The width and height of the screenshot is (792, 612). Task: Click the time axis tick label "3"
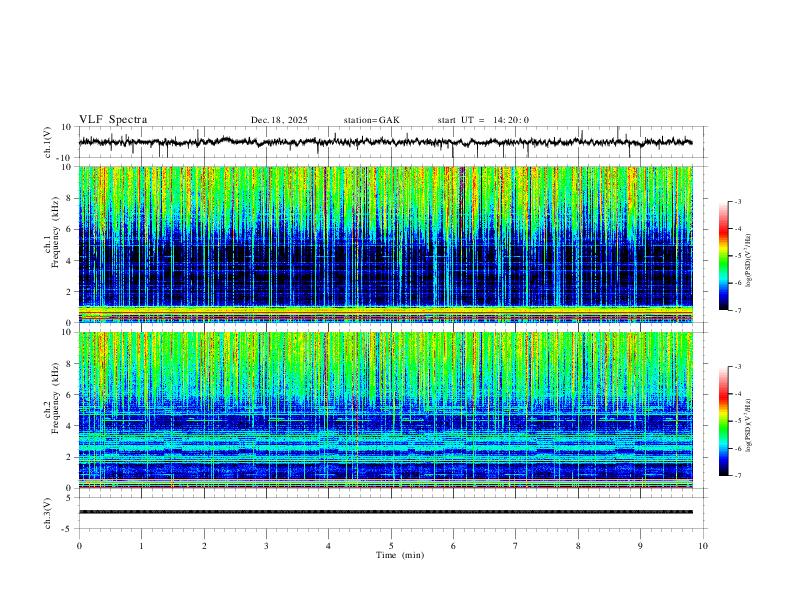266,546
